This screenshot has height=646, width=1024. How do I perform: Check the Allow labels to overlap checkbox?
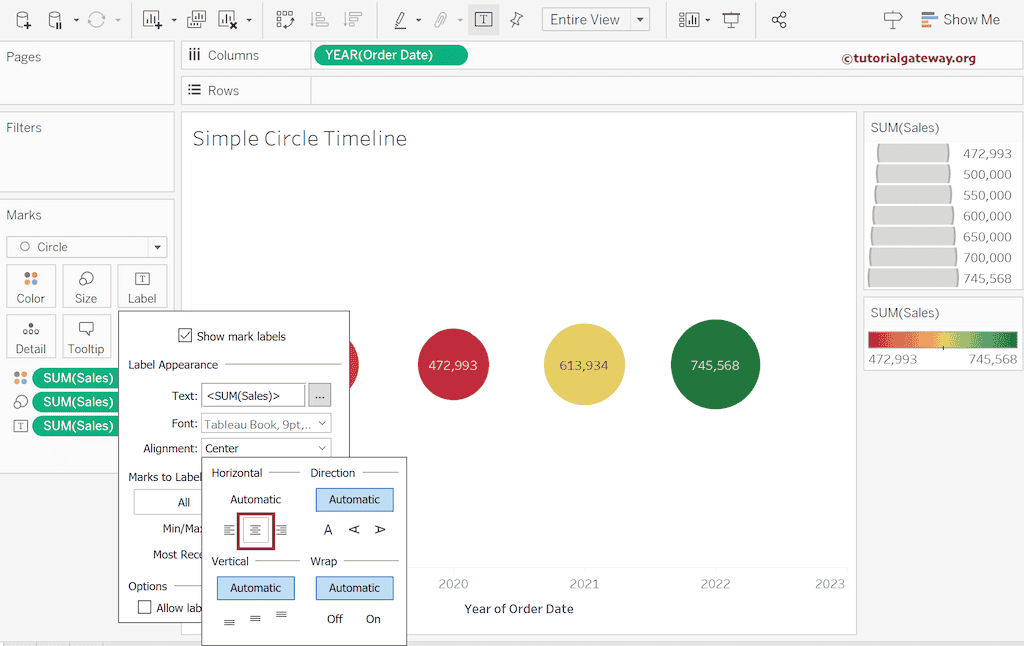point(145,607)
